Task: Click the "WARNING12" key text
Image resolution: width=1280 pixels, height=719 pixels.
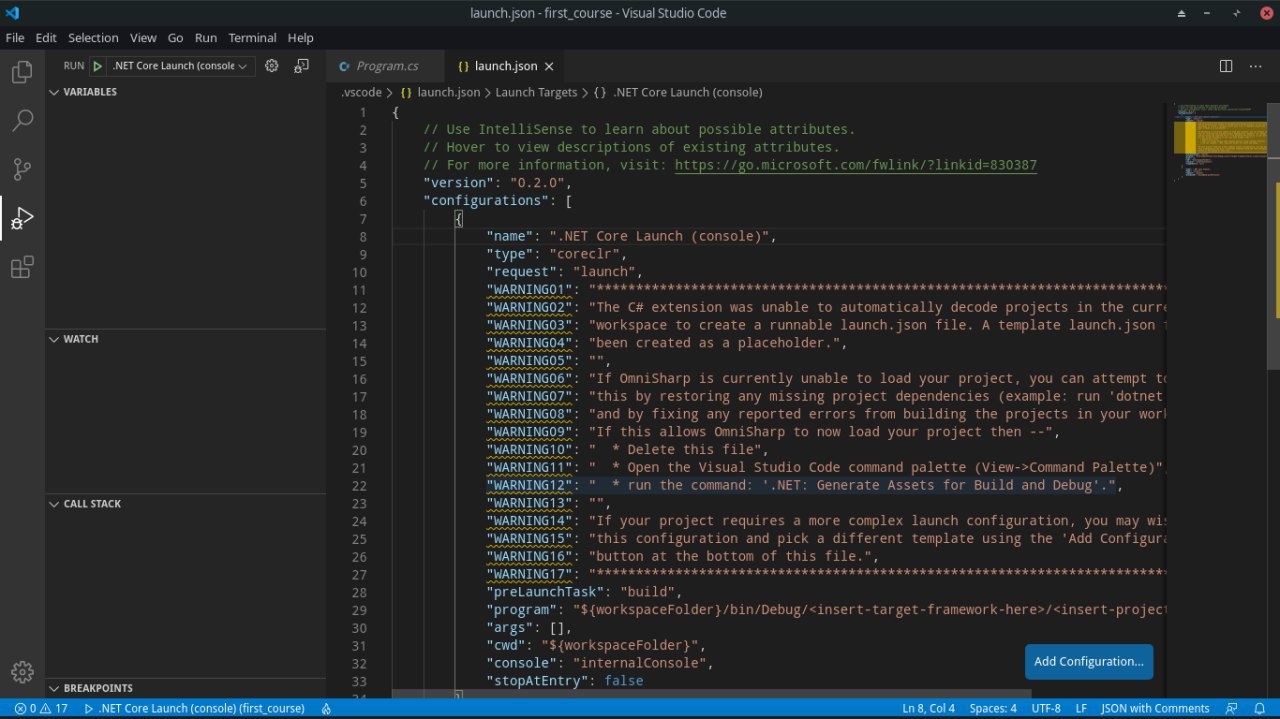Action: coord(529,485)
